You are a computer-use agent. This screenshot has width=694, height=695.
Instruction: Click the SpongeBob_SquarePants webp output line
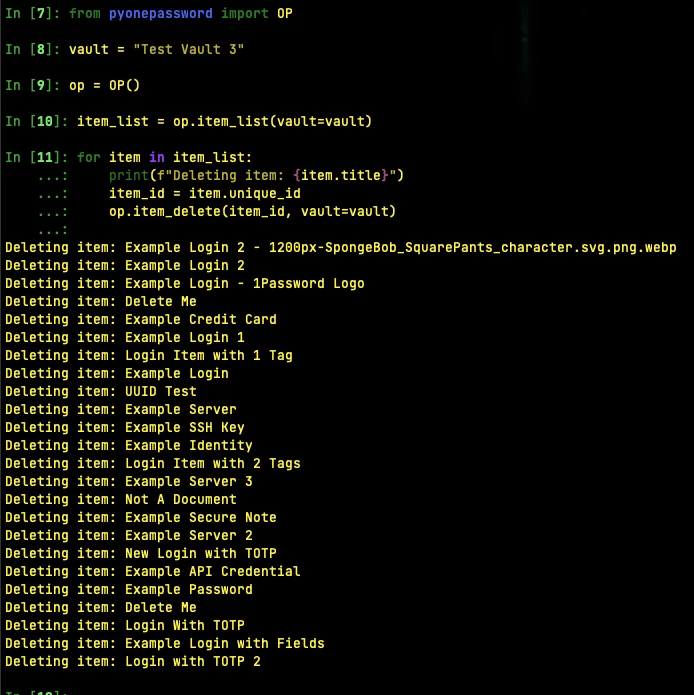click(x=341, y=247)
